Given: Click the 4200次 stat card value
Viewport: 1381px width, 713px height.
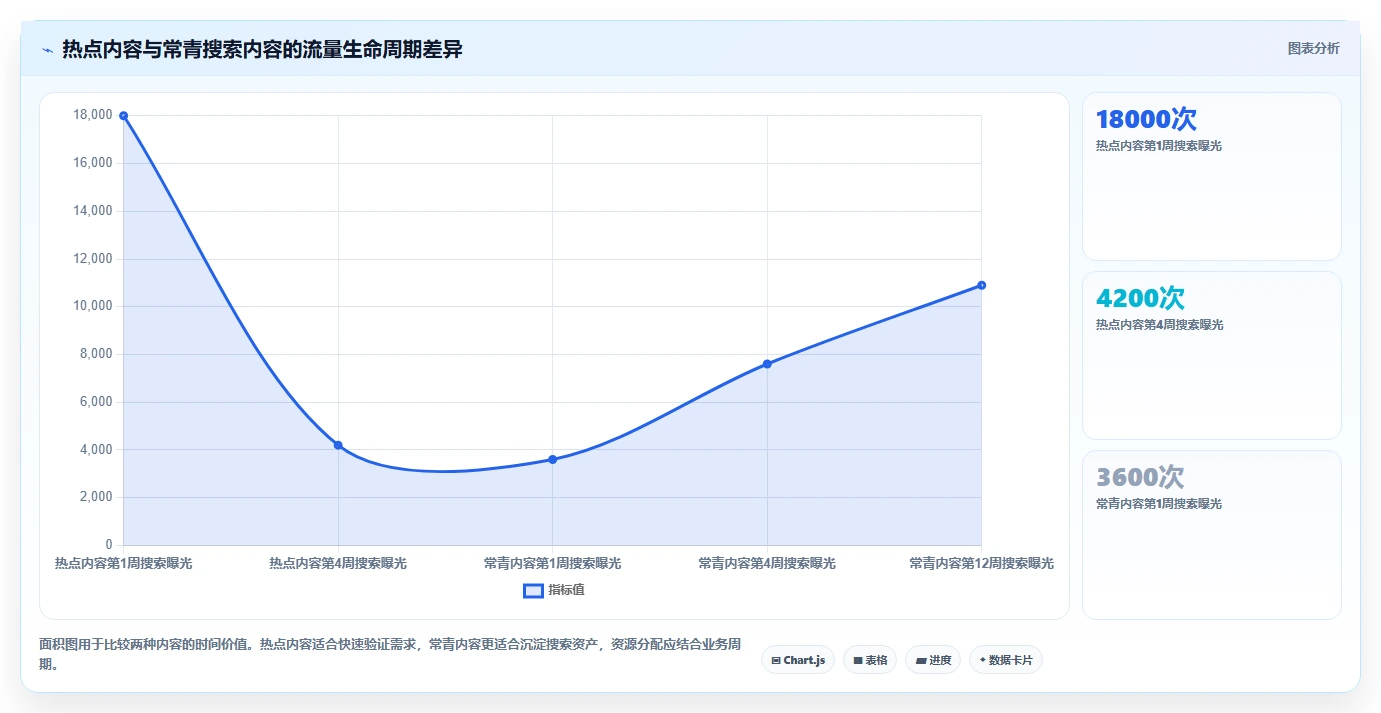Looking at the screenshot, I should coord(1140,299).
